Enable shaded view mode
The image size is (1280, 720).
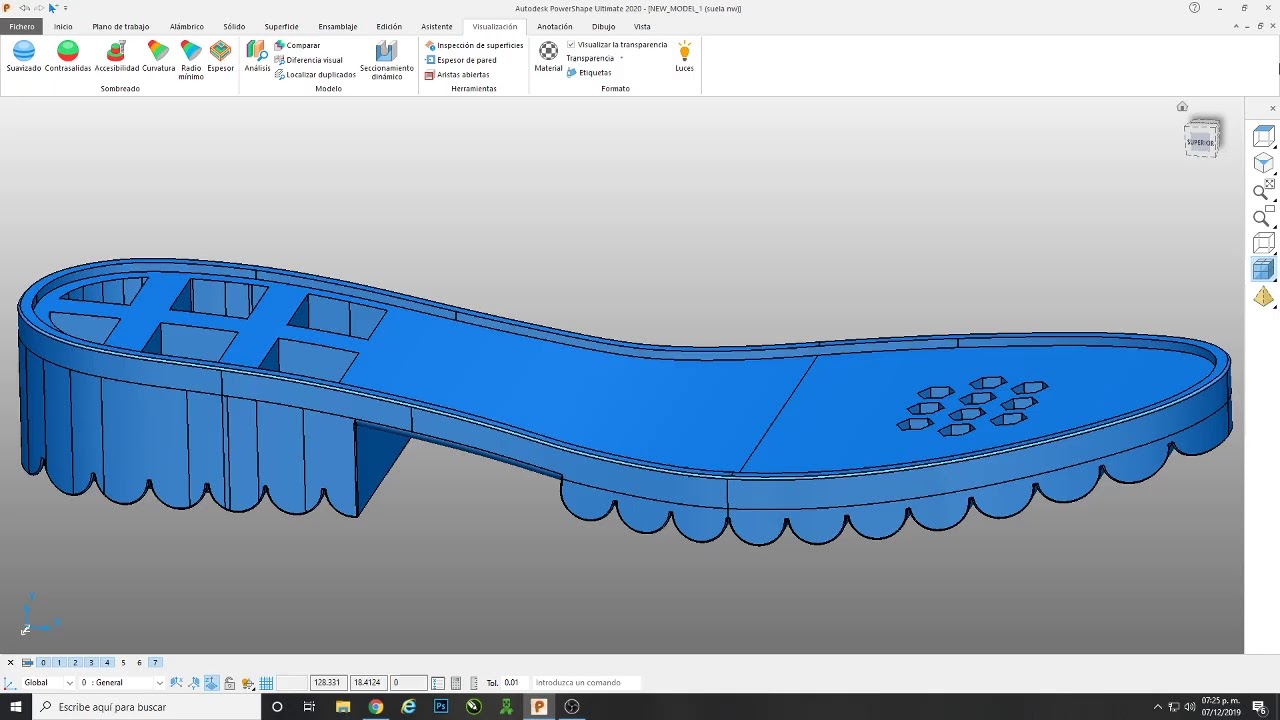tap(1264, 269)
